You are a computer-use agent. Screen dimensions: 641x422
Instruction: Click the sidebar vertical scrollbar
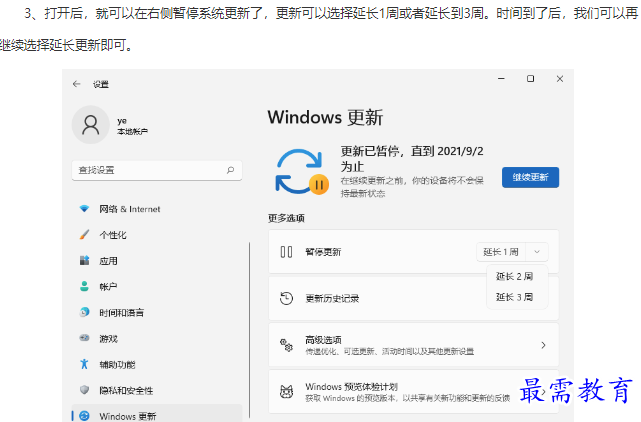coord(249,330)
